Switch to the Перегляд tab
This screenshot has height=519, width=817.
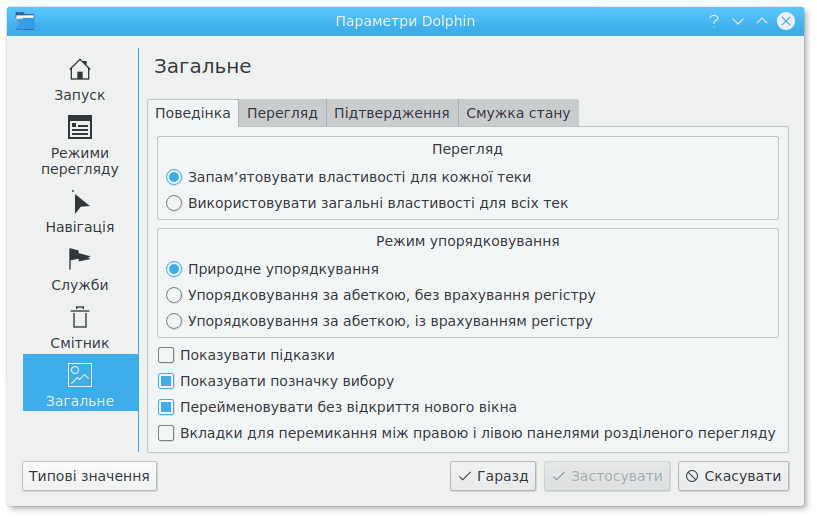tap(282, 113)
